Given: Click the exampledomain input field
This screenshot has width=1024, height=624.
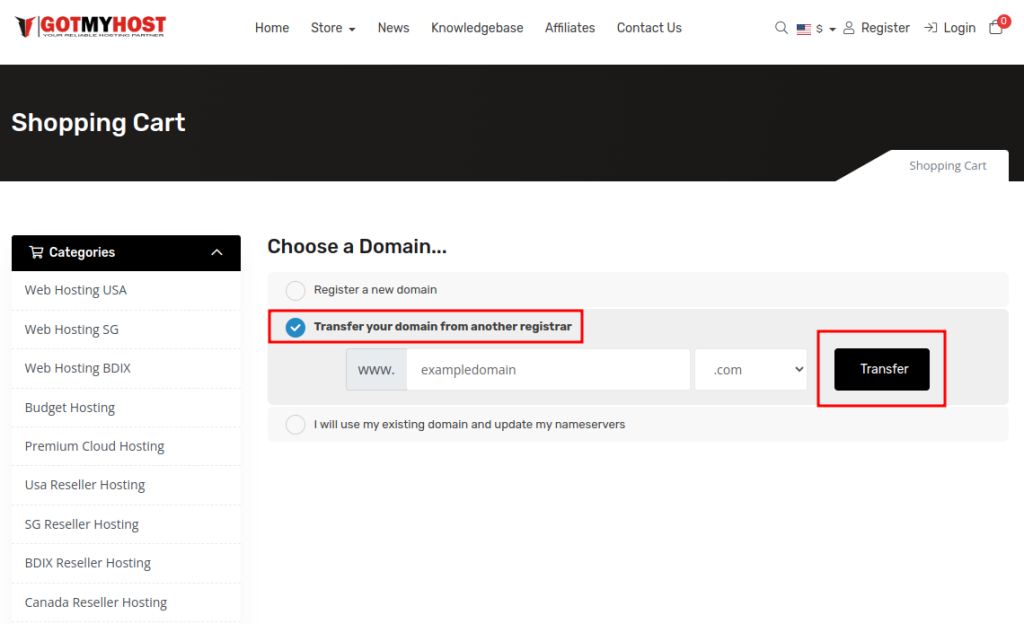Looking at the screenshot, I should pyautogui.click(x=548, y=370).
